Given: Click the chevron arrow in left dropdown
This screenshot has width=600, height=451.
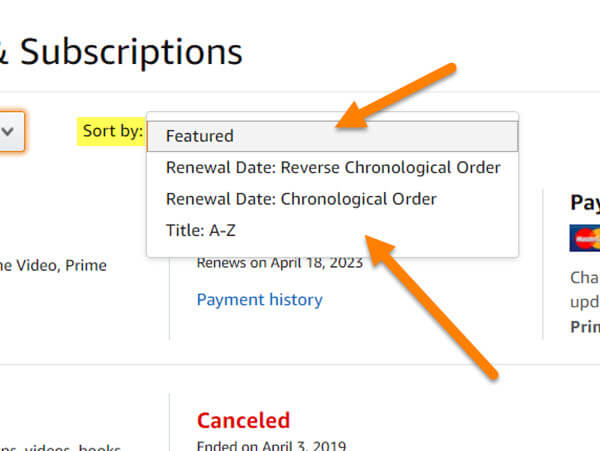Looking at the screenshot, I should pos(8,132).
